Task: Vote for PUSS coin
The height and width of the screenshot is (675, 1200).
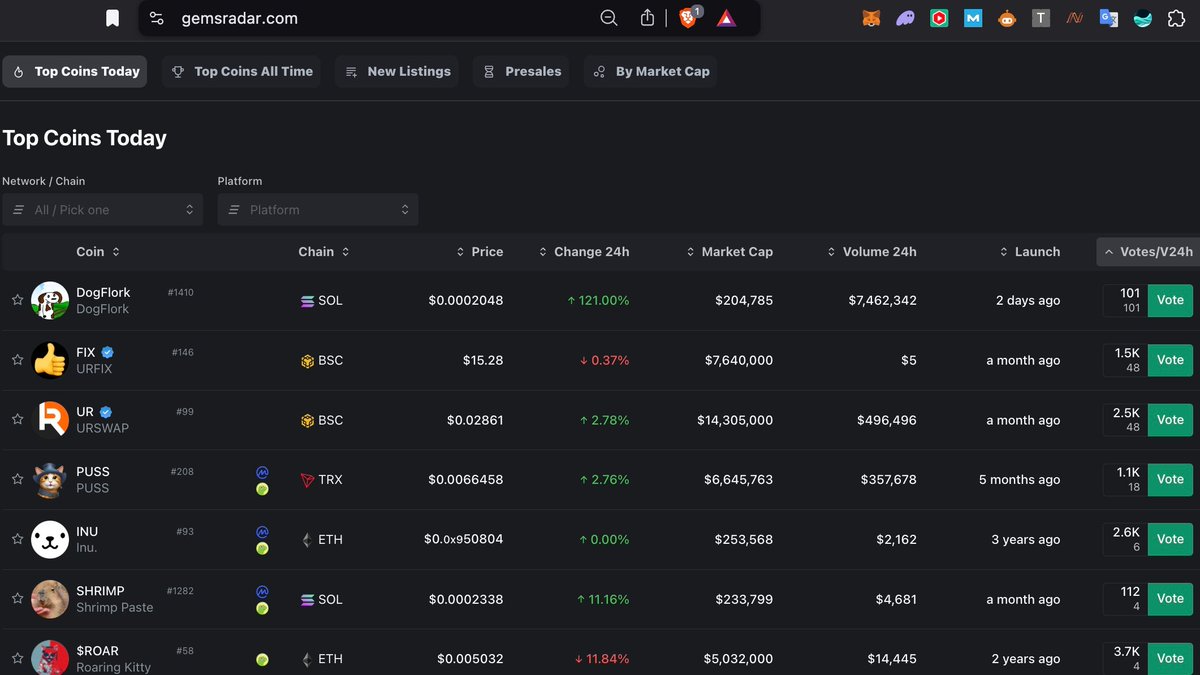Action: pyautogui.click(x=1170, y=479)
